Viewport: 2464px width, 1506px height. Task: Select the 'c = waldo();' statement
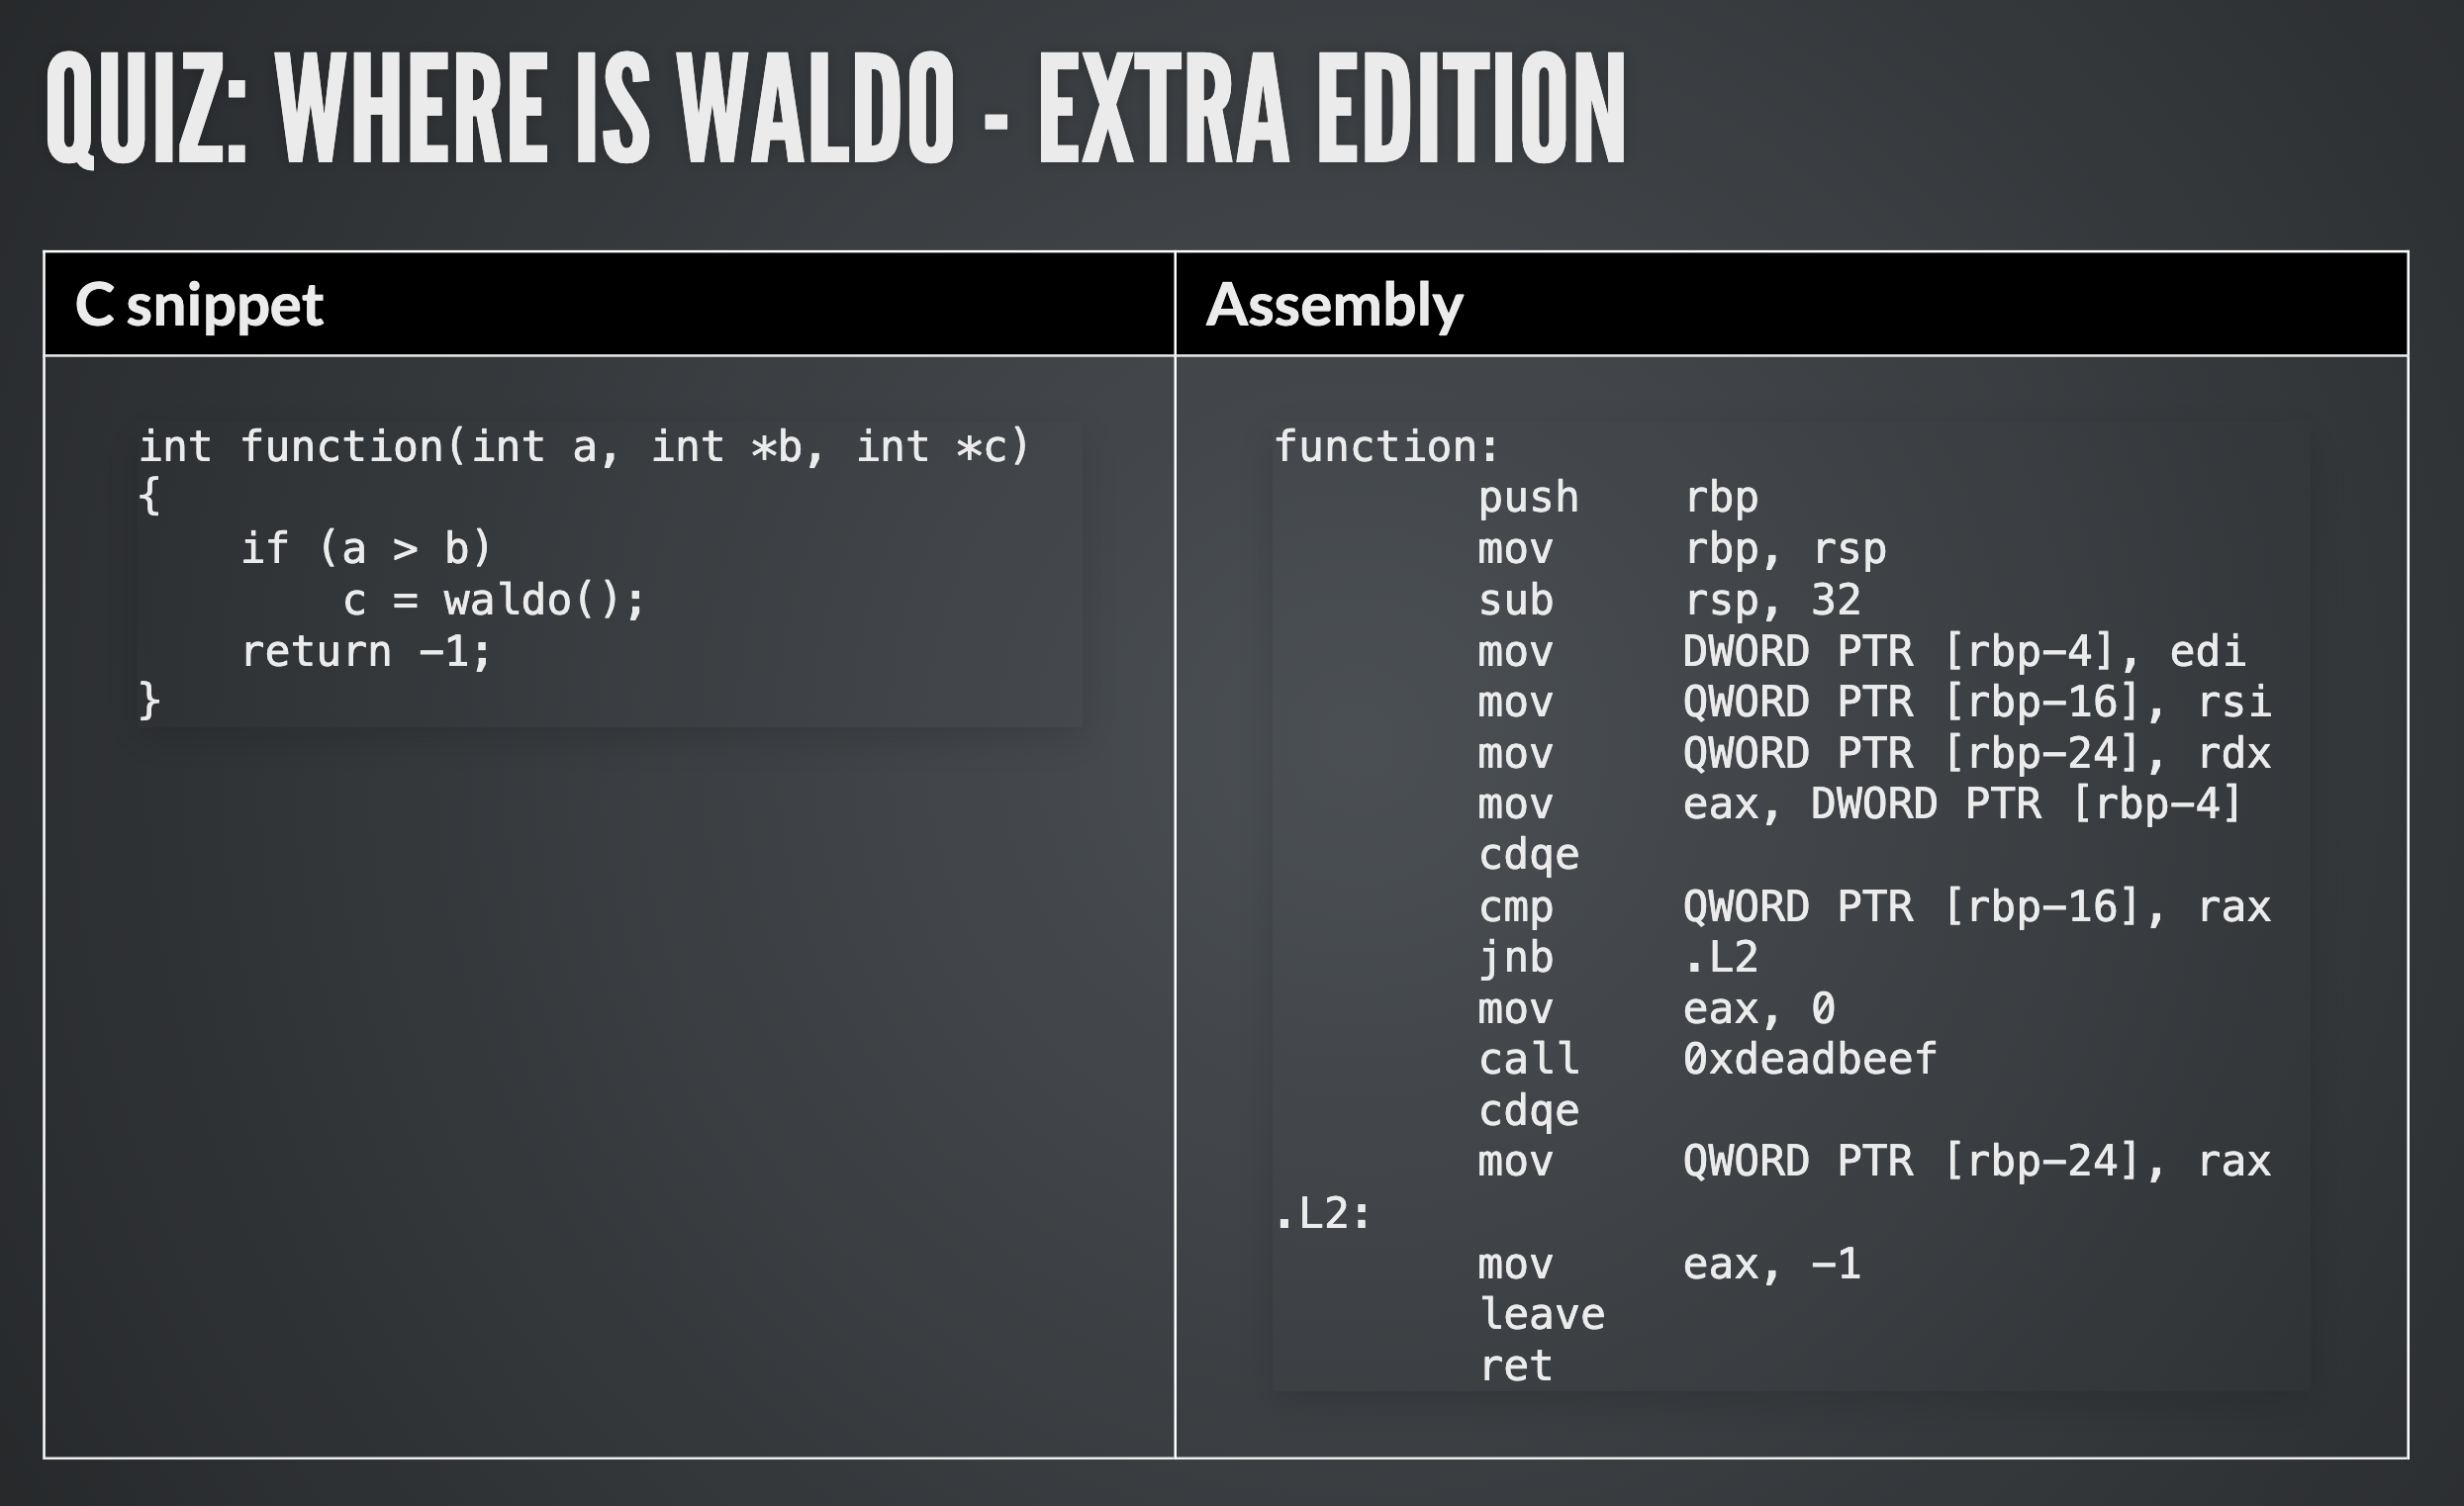pos(494,600)
